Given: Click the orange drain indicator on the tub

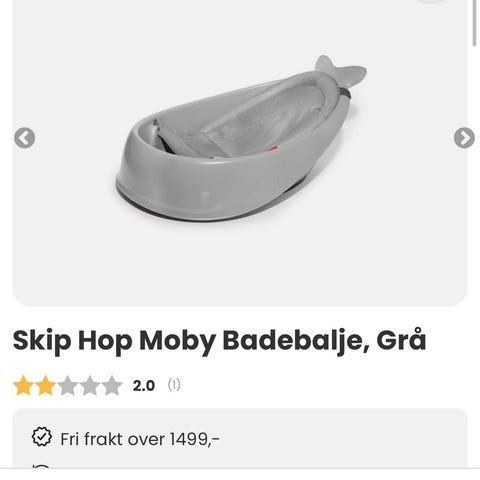Looking at the screenshot, I should [272, 148].
